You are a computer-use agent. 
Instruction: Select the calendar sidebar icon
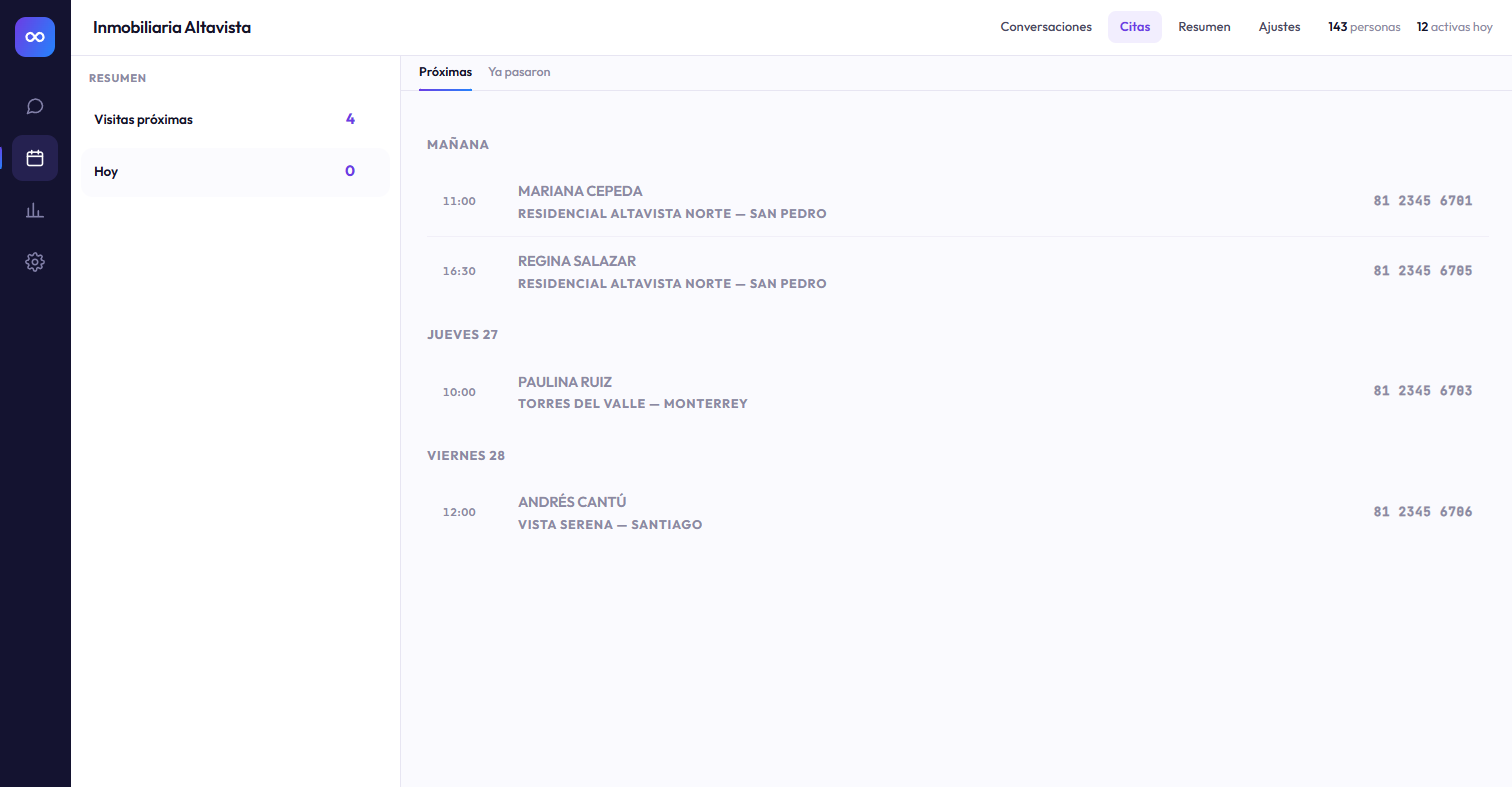coord(35,158)
